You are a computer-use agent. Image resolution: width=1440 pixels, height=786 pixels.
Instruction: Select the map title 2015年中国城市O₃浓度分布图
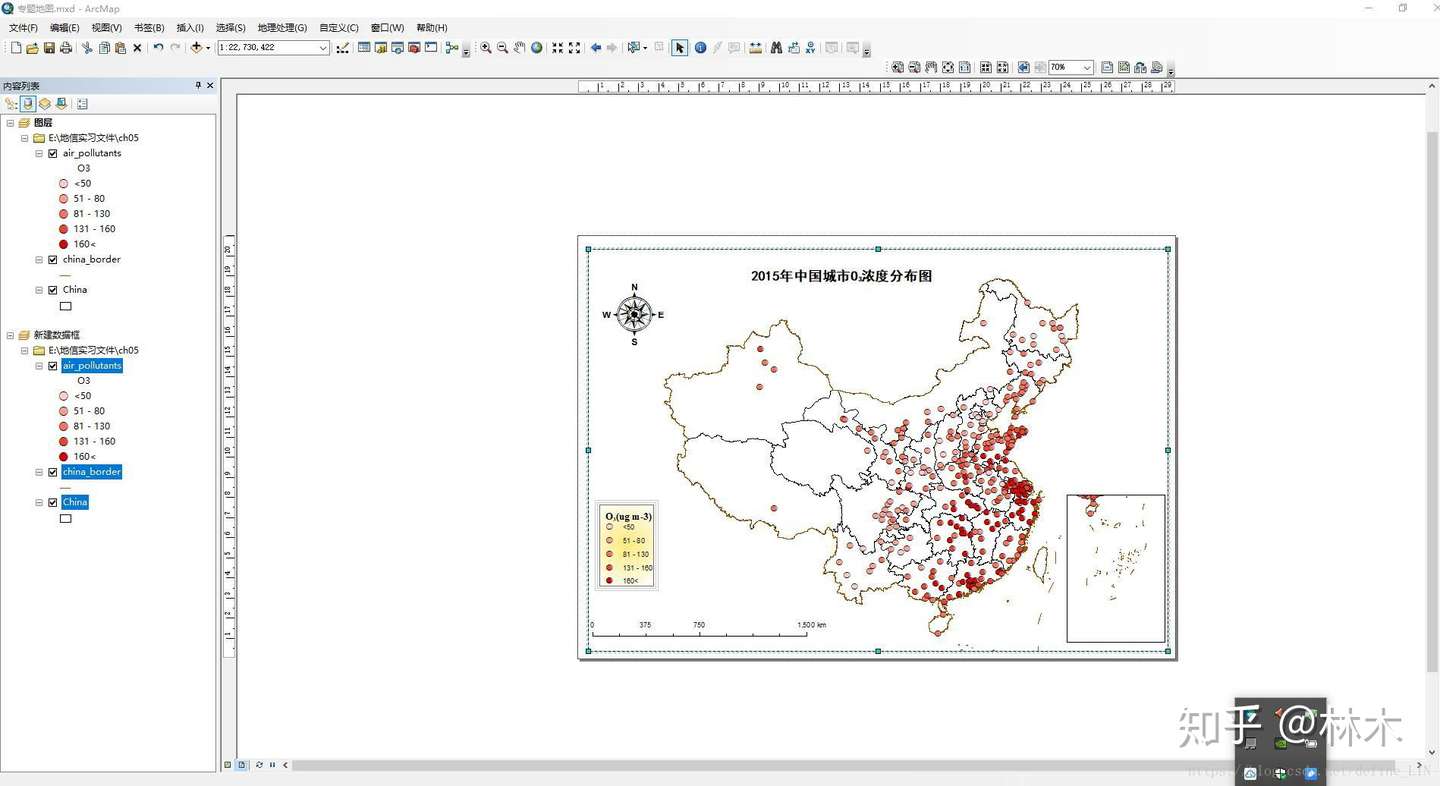pos(842,276)
